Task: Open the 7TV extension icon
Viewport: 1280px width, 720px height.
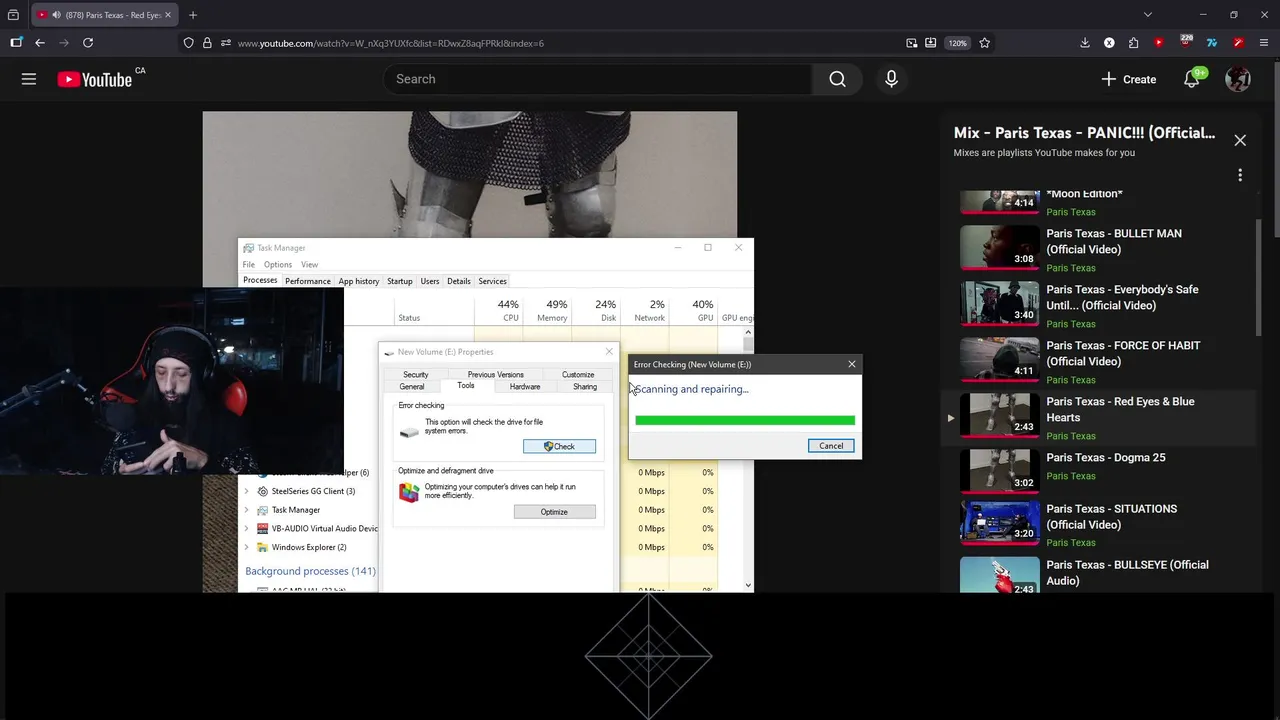Action: click(1212, 43)
